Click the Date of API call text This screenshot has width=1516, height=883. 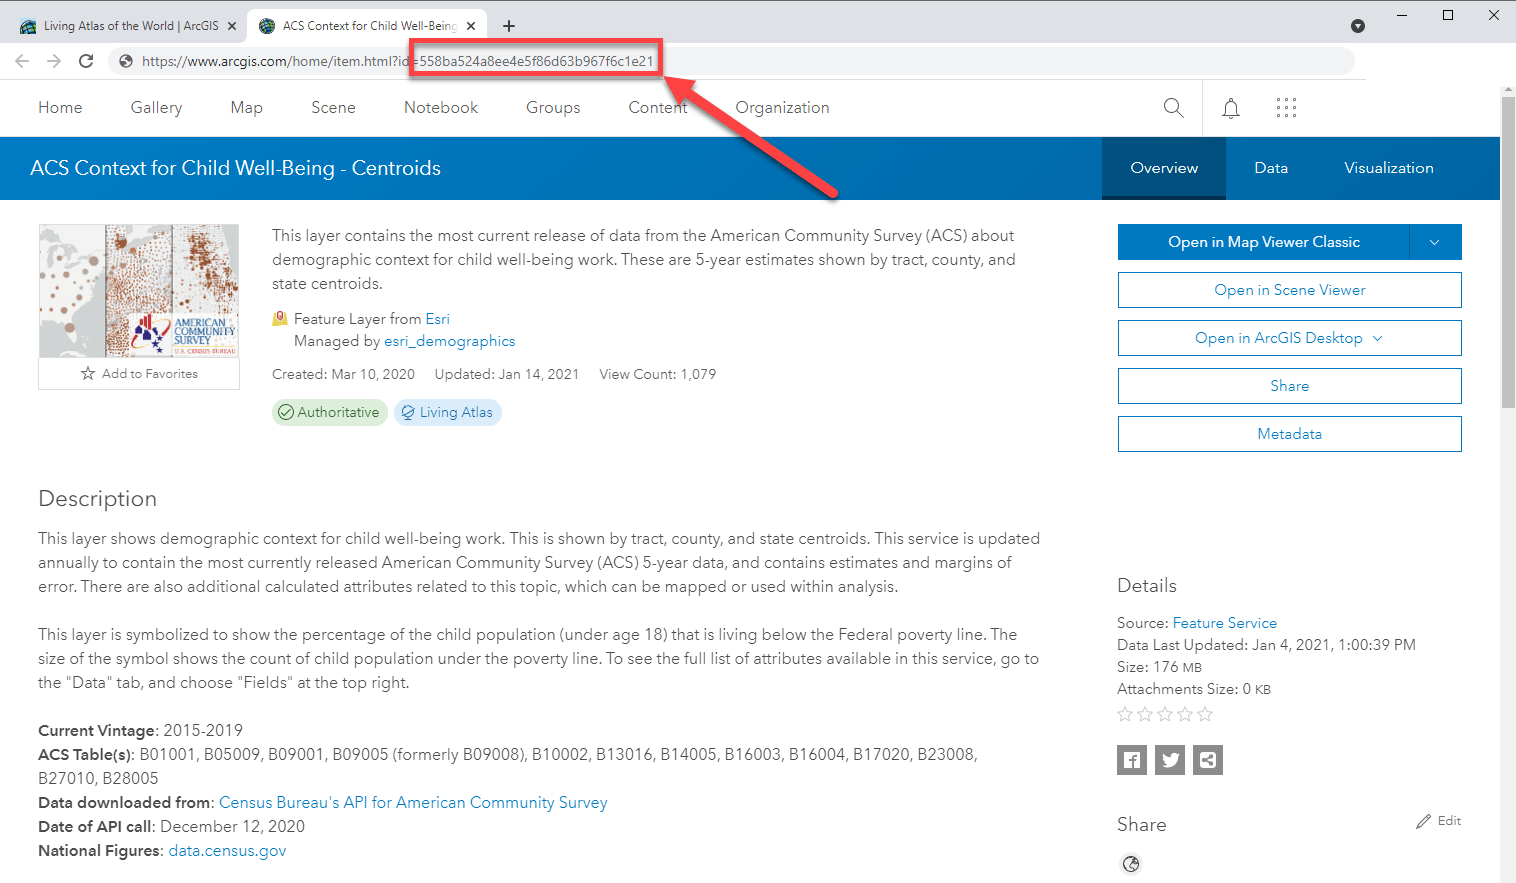[171, 827]
